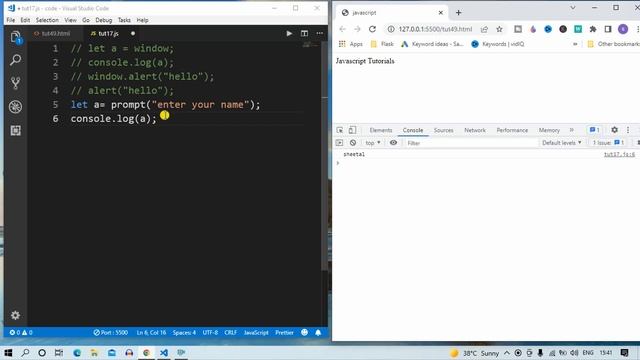Open Task View on the taskbar
640x360 pixels.
pos(59,353)
